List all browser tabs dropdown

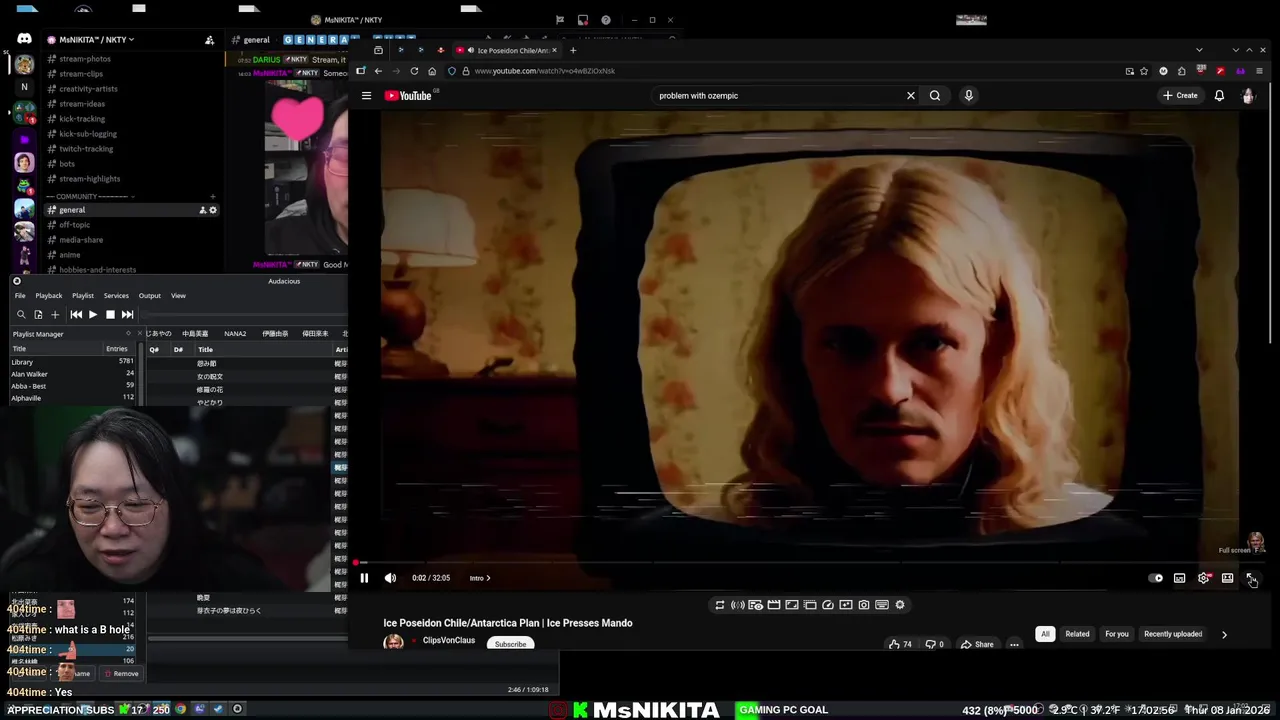pyautogui.click(x=1199, y=50)
